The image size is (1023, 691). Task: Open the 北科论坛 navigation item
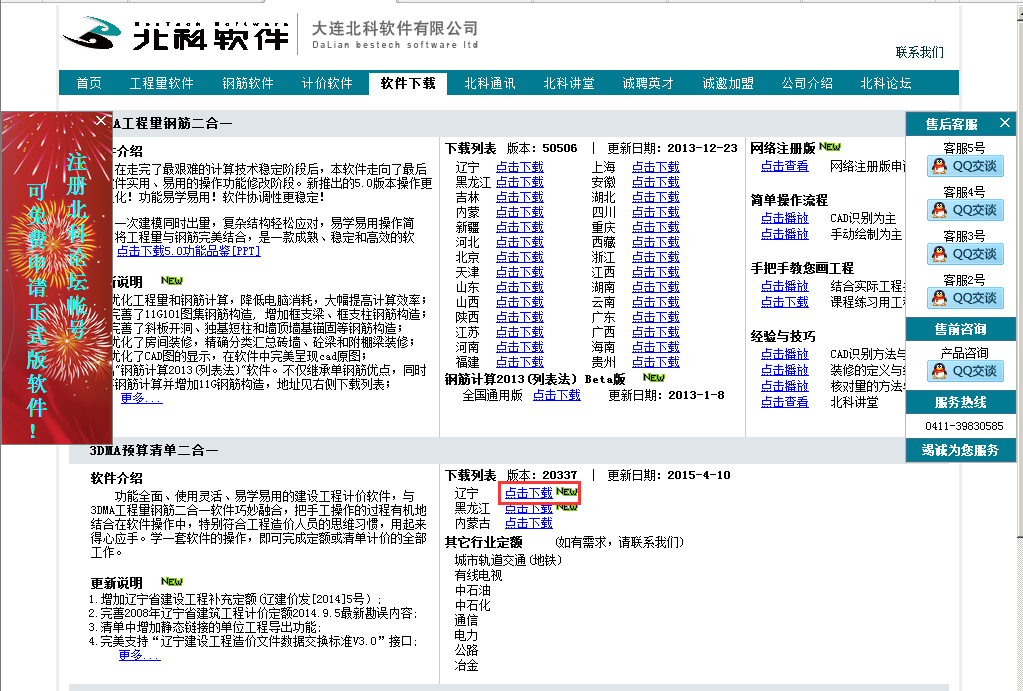(886, 83)
